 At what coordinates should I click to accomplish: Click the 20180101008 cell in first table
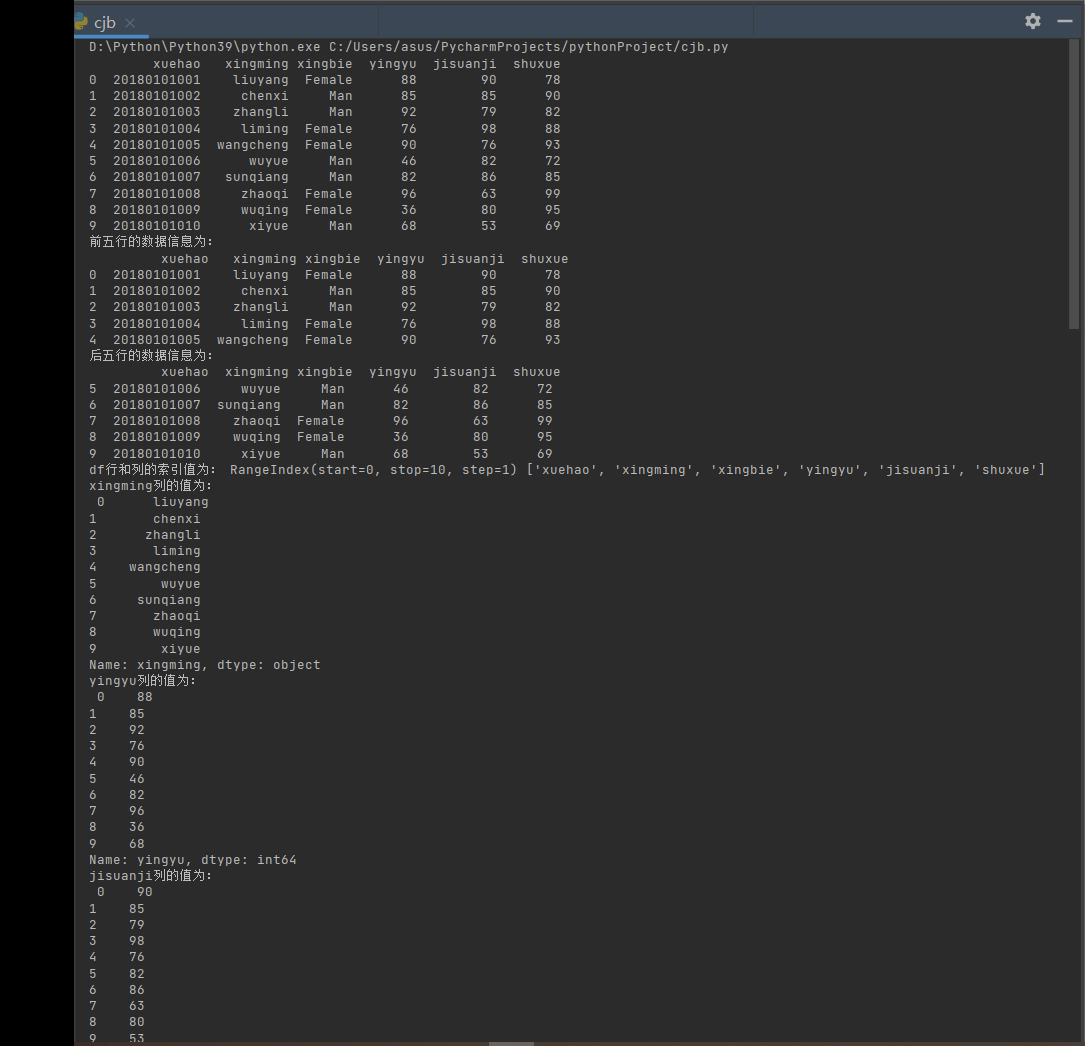(x=156, y=194)
